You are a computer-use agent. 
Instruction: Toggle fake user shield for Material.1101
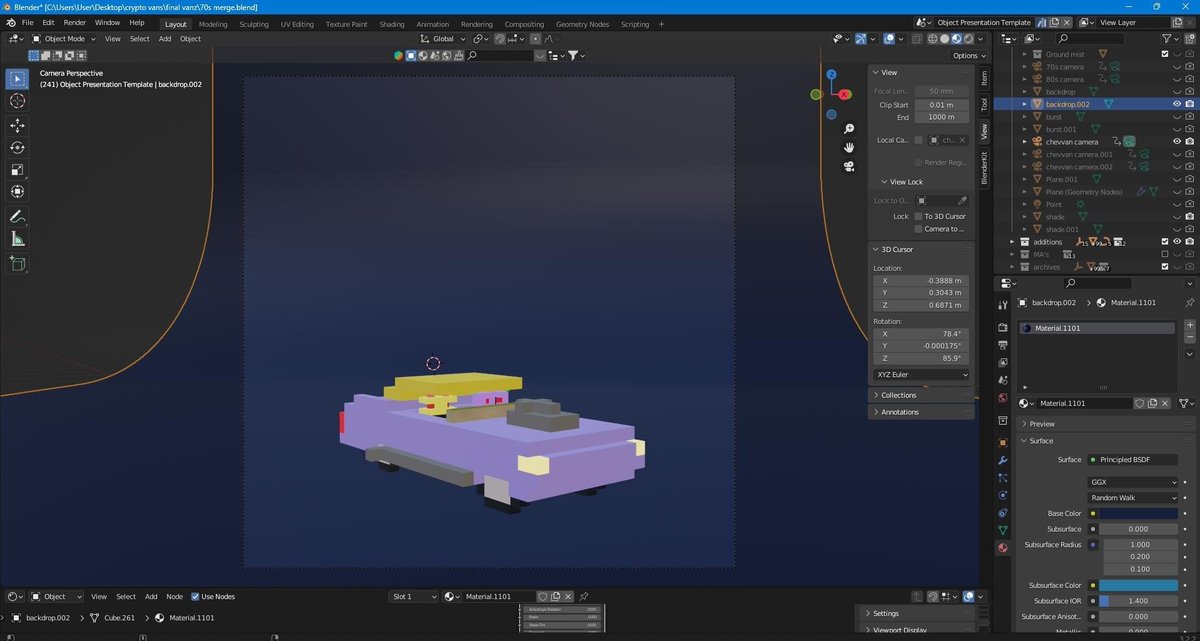[x=1139, y=403]
